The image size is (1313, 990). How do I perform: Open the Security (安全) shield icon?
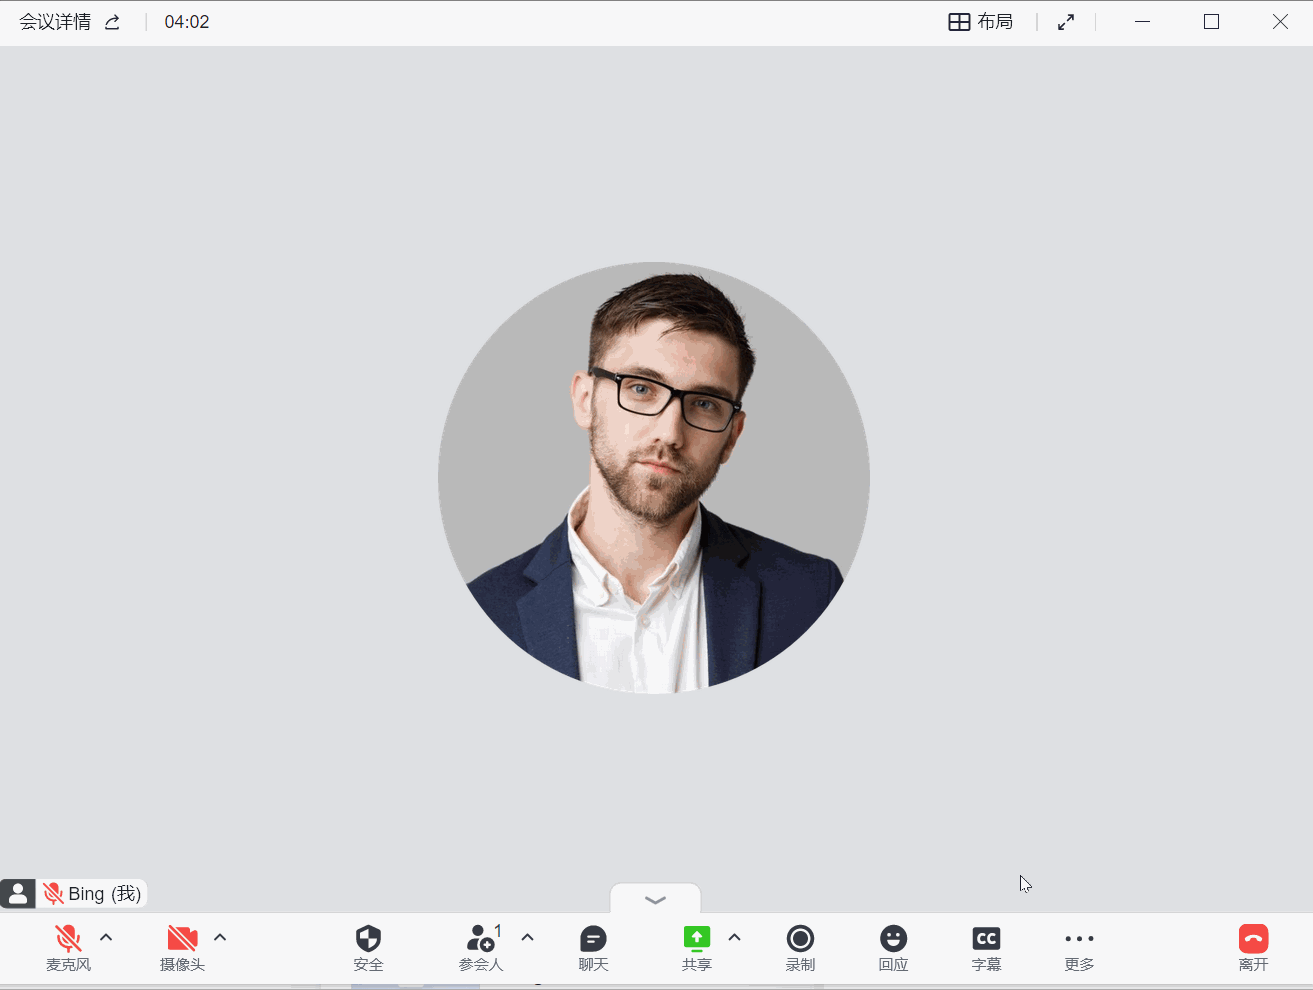[368, 946]
